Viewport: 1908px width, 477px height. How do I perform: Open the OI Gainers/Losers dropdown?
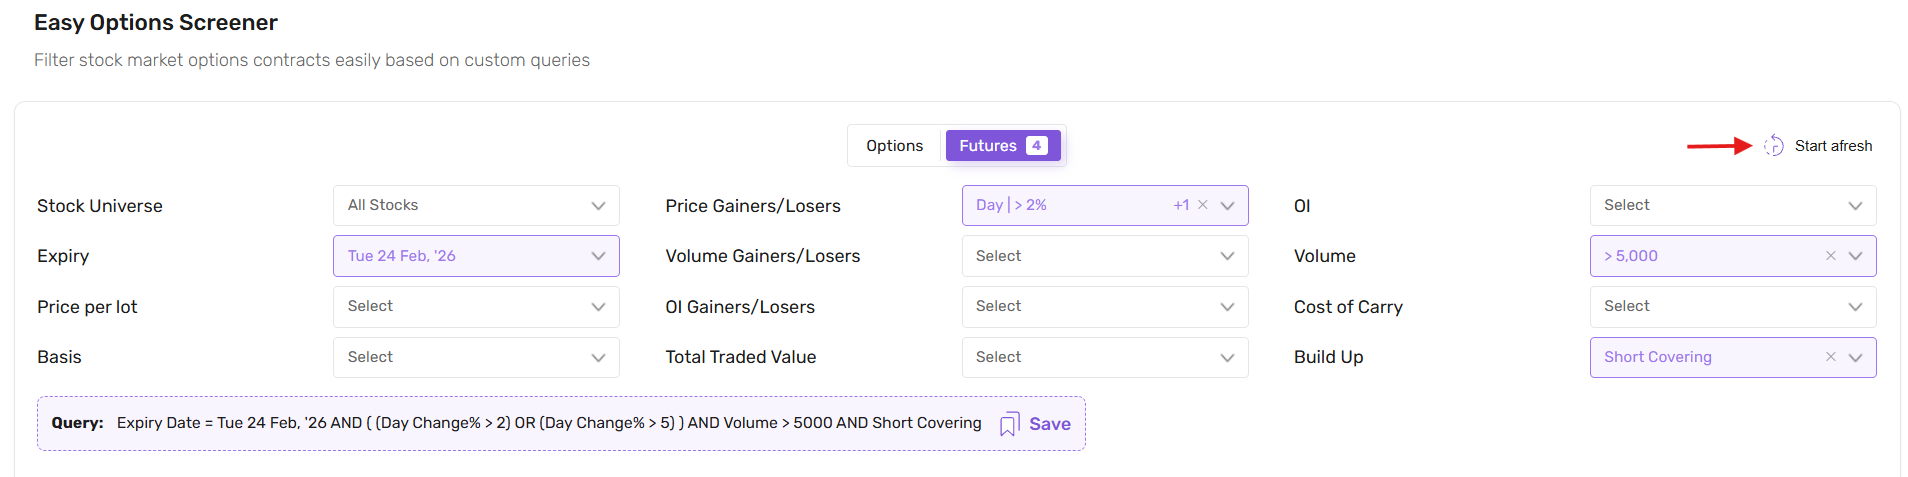pos(1104,307)
